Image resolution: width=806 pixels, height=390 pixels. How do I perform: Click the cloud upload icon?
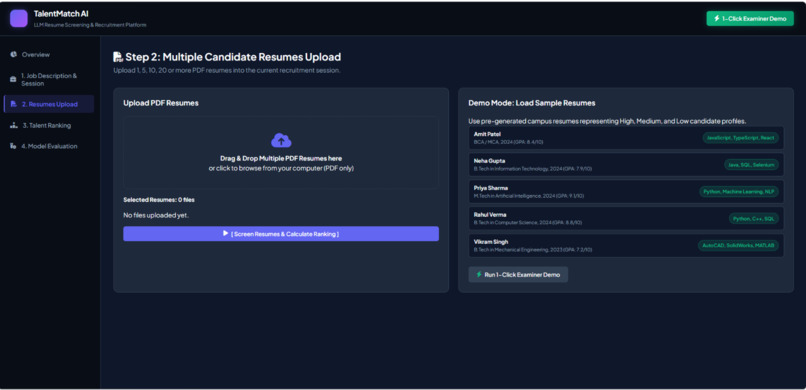pos(281,140)
